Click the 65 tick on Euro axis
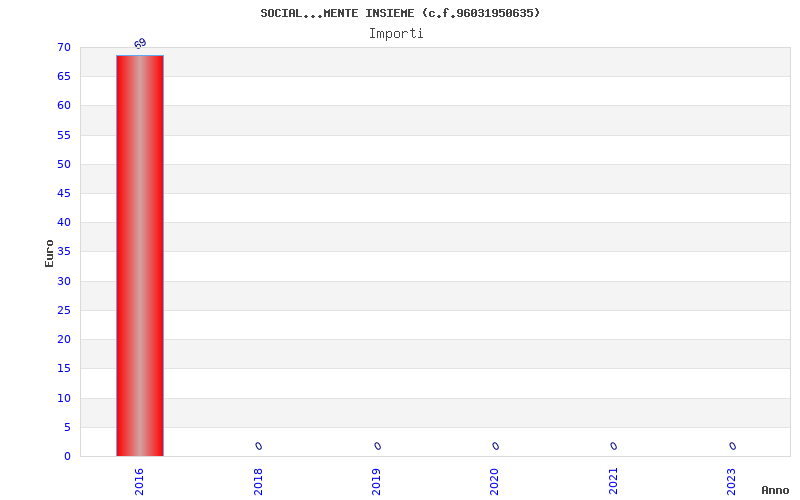800x500 pixels. click(x=64, y=77)
